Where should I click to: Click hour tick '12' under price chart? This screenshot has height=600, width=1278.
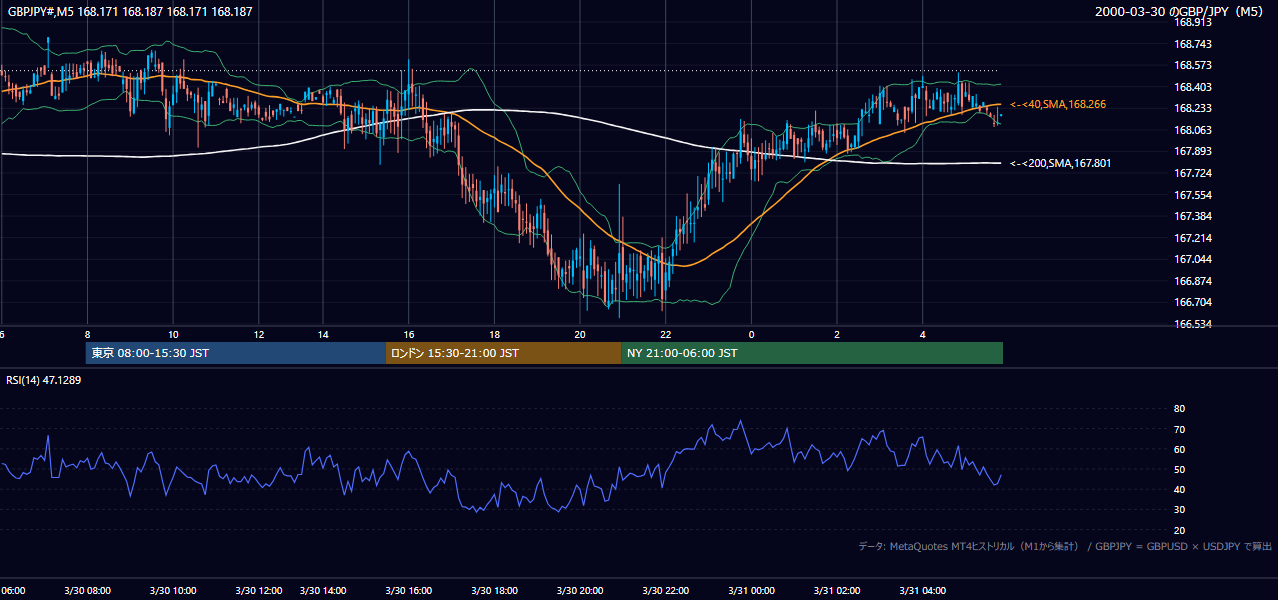pyautogui.click(x=259, y=334)
